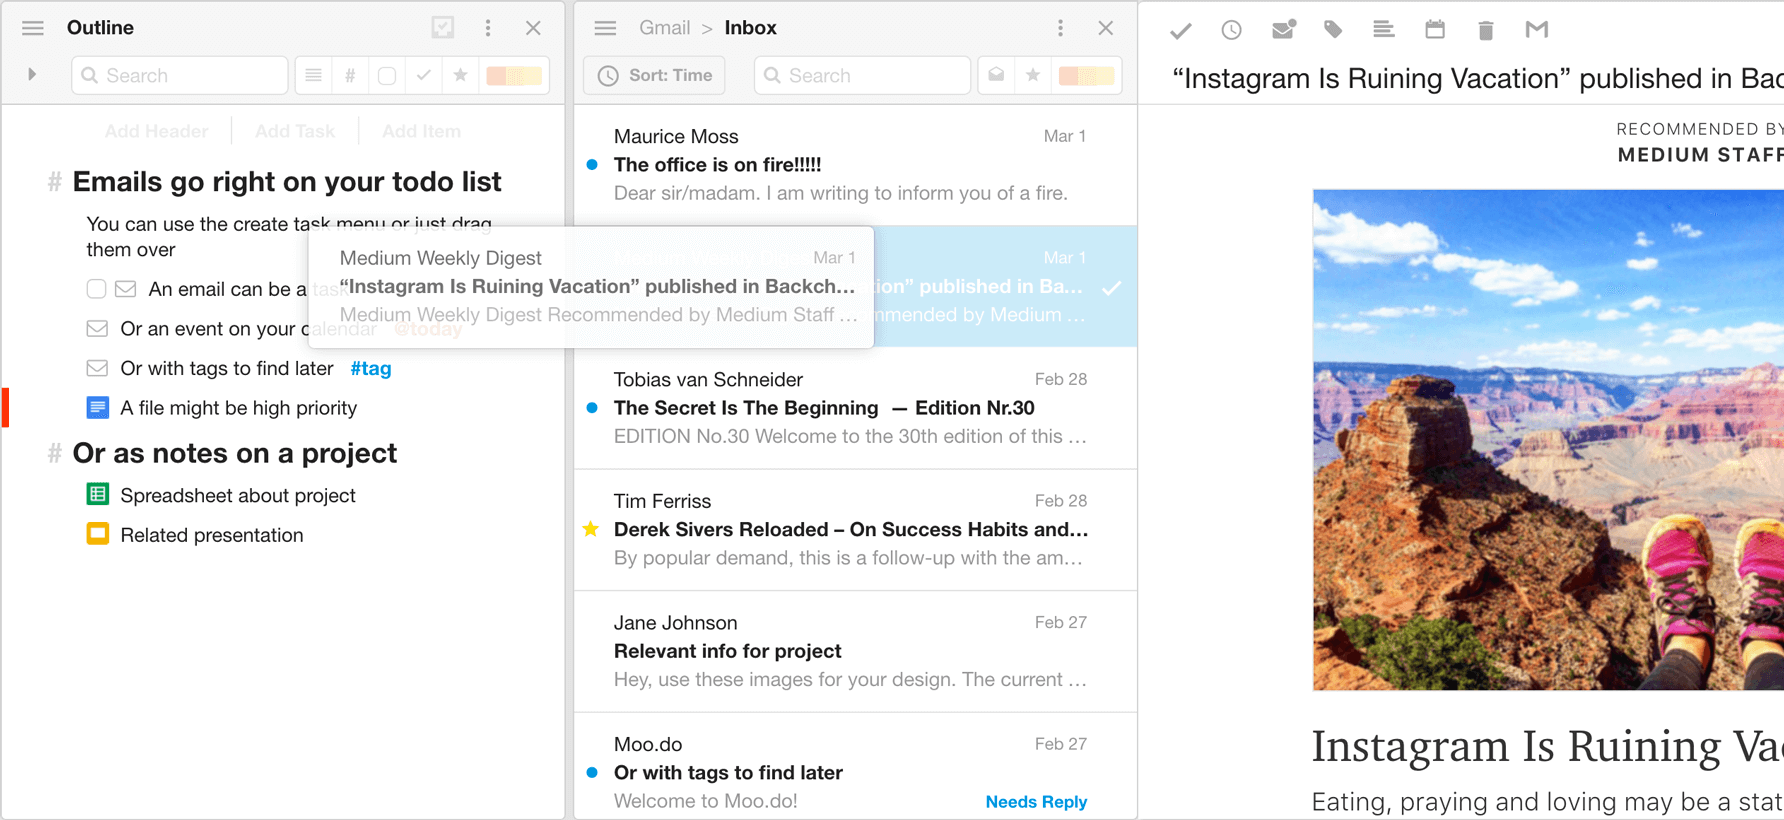Open email in Gmail via M icon
Viewport: 1784px width, 820px height.
pyautogui.click(x=1537, y=29)
